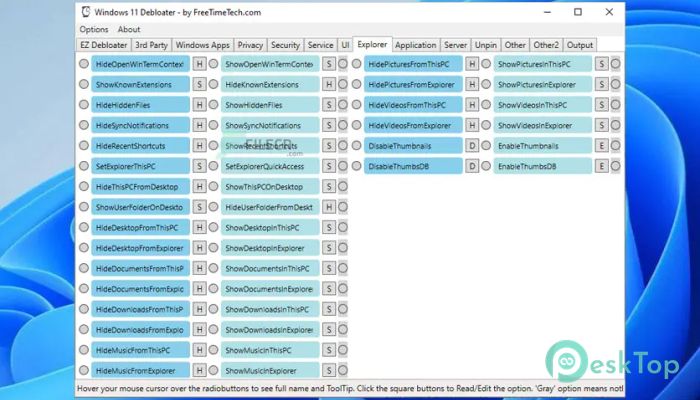Select the EnableThumbsDB radio button
Viewport: 700px width, 400px height.
pos(486,166)
